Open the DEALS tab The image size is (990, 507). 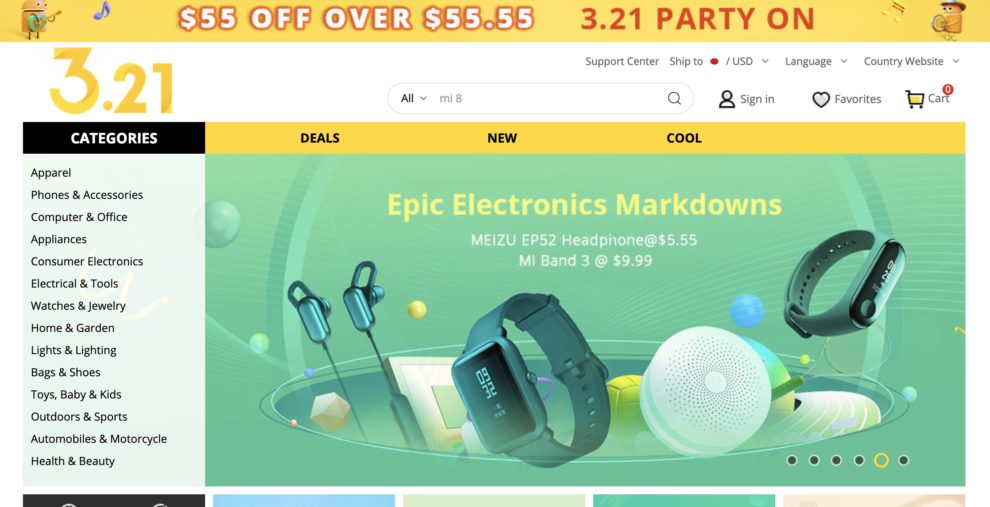point(320,138)
